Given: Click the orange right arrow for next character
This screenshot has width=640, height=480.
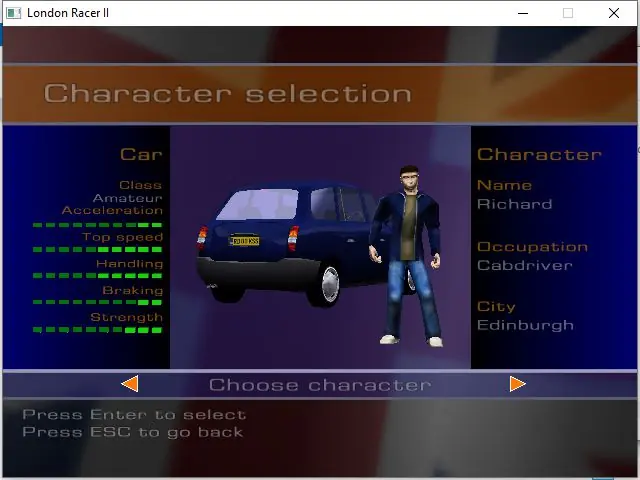Looking at the screenshot, I should (x=518, y=384).
